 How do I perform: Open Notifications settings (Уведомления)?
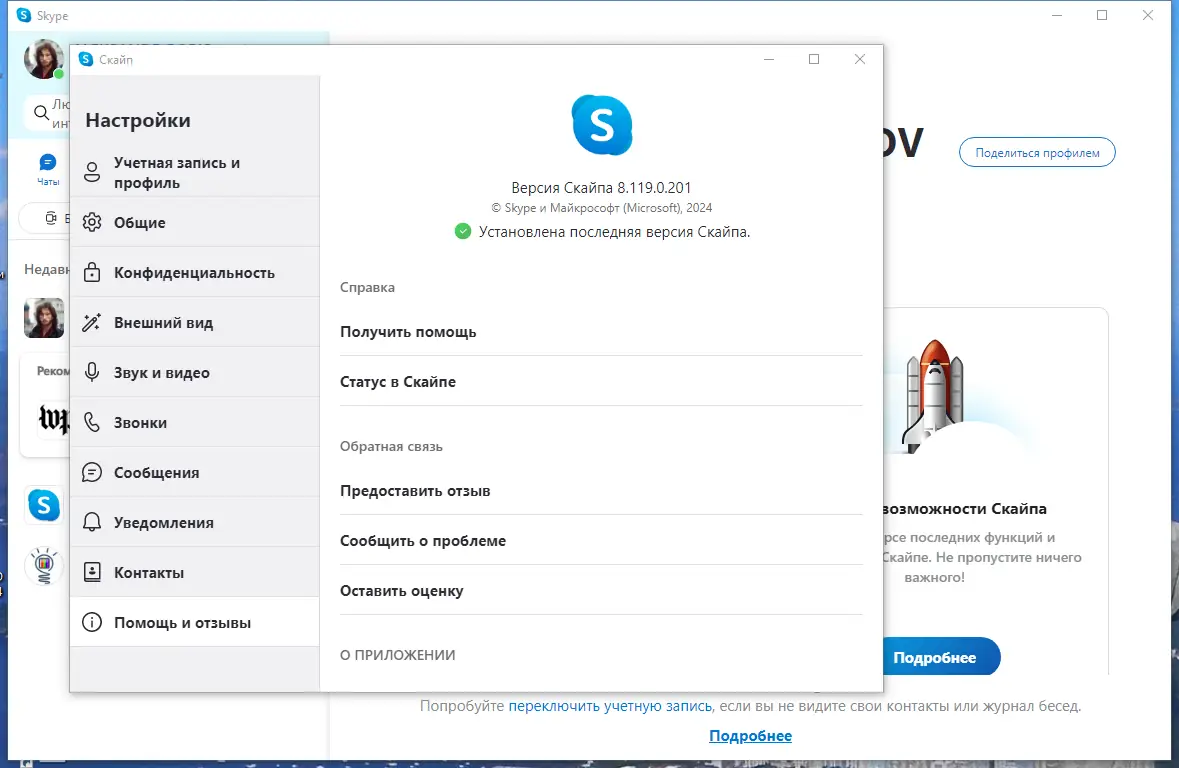pos(195,522)
